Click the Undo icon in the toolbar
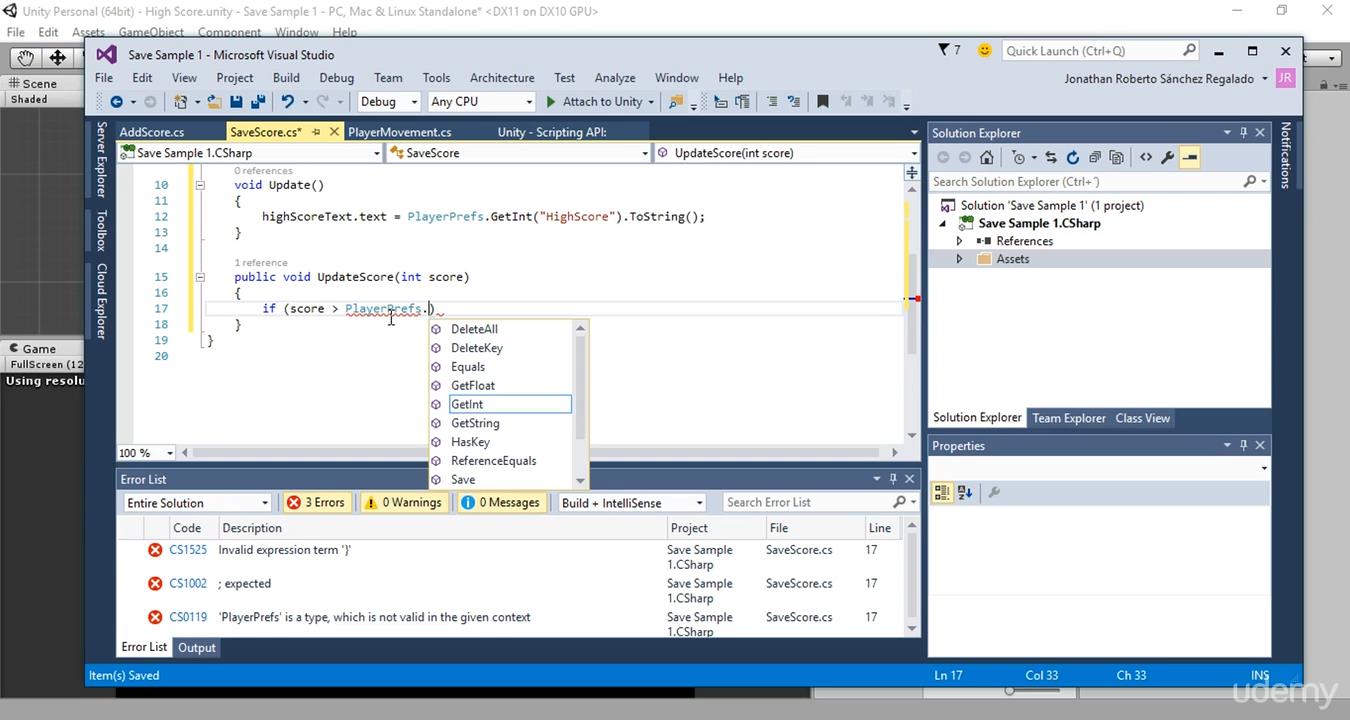This screenshot has width=1350, height=720. click(x=289, y=101)
